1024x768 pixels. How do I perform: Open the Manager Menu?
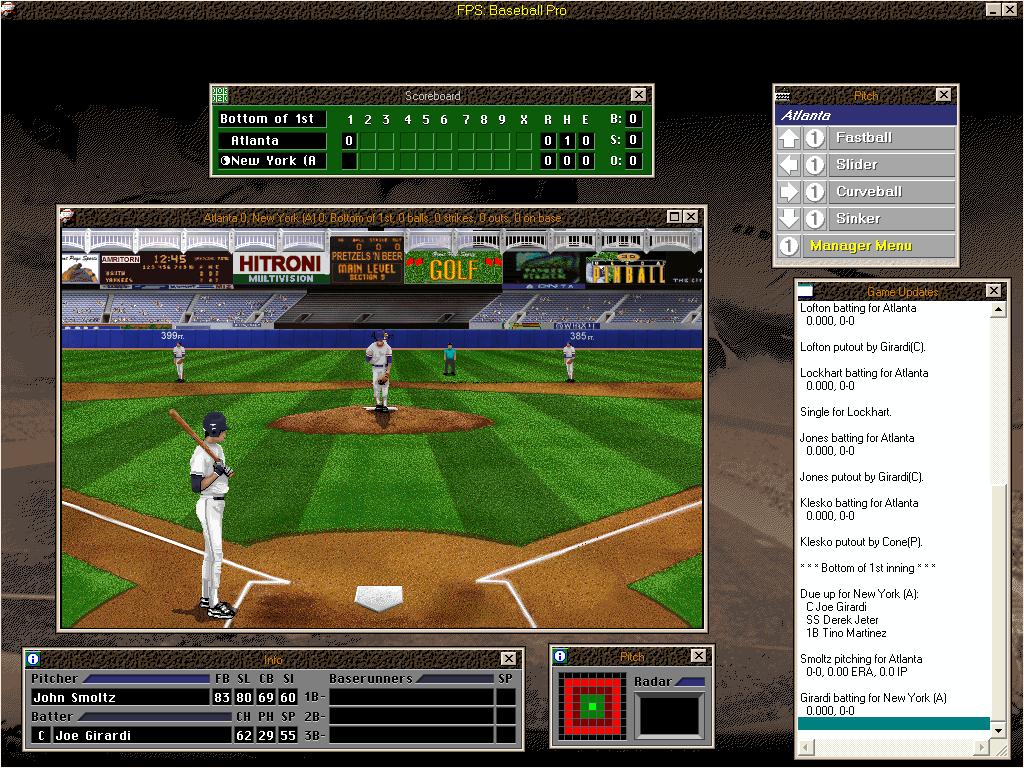[878, 246]
